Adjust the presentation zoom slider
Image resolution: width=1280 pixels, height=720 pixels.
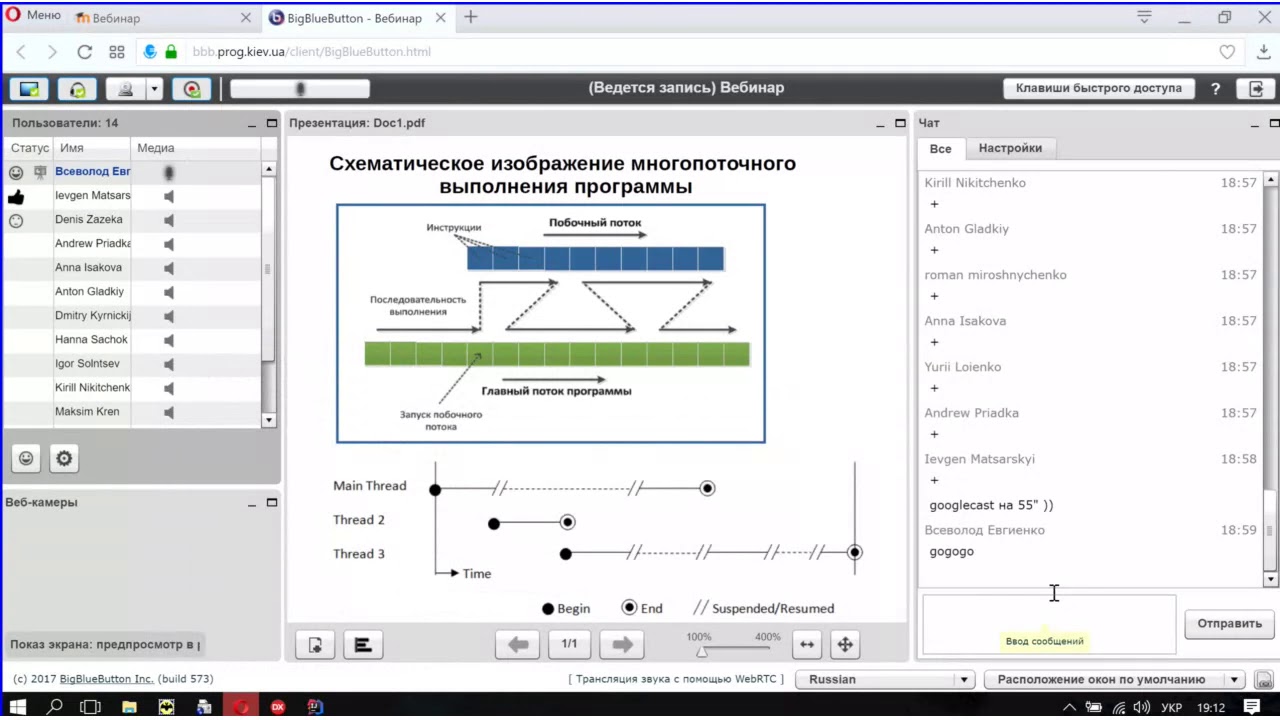(x=702, y=652)
